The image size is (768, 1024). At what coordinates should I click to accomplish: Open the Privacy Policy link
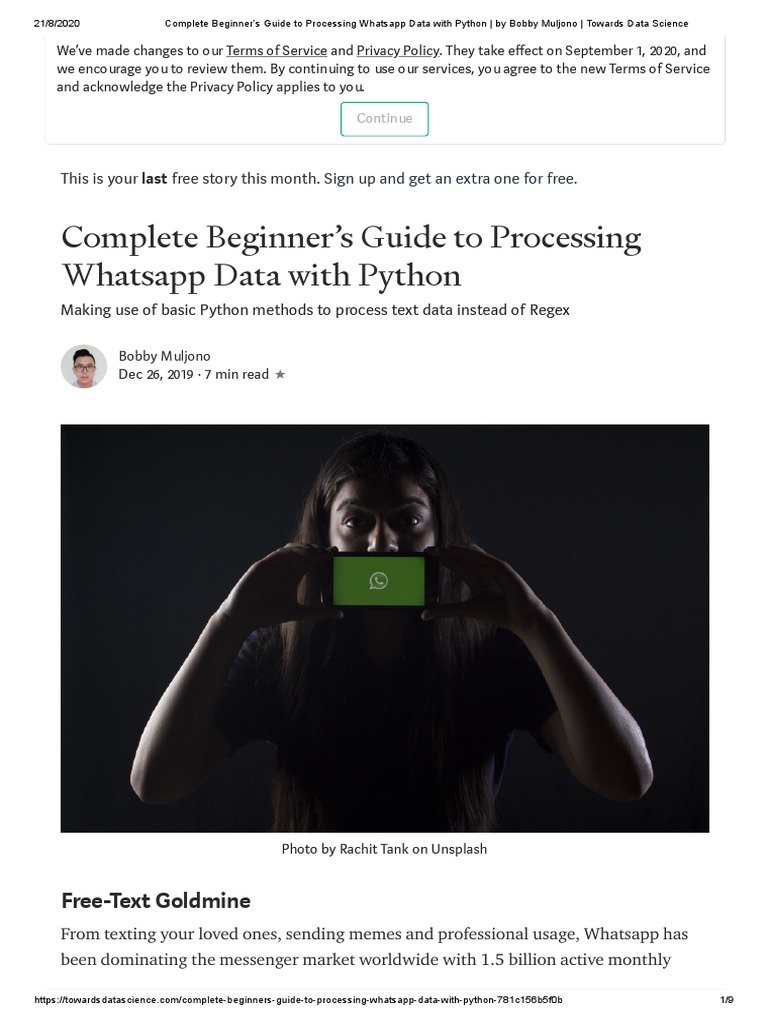click(x=398, y=51)
